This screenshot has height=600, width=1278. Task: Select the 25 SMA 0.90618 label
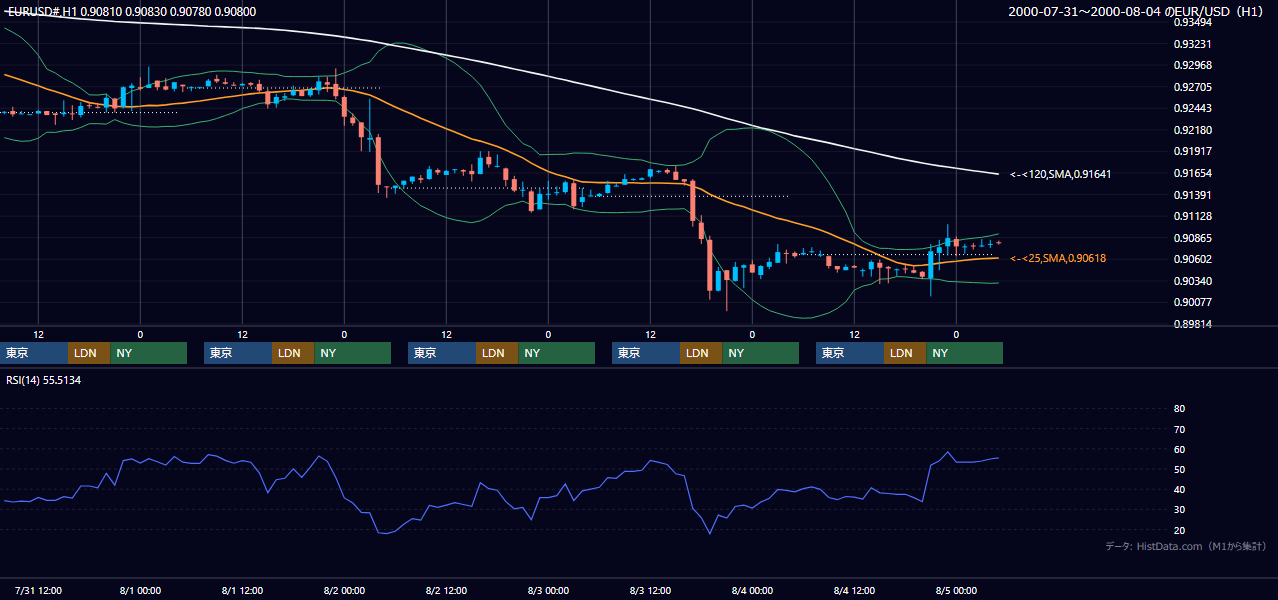pos(1058,258)
